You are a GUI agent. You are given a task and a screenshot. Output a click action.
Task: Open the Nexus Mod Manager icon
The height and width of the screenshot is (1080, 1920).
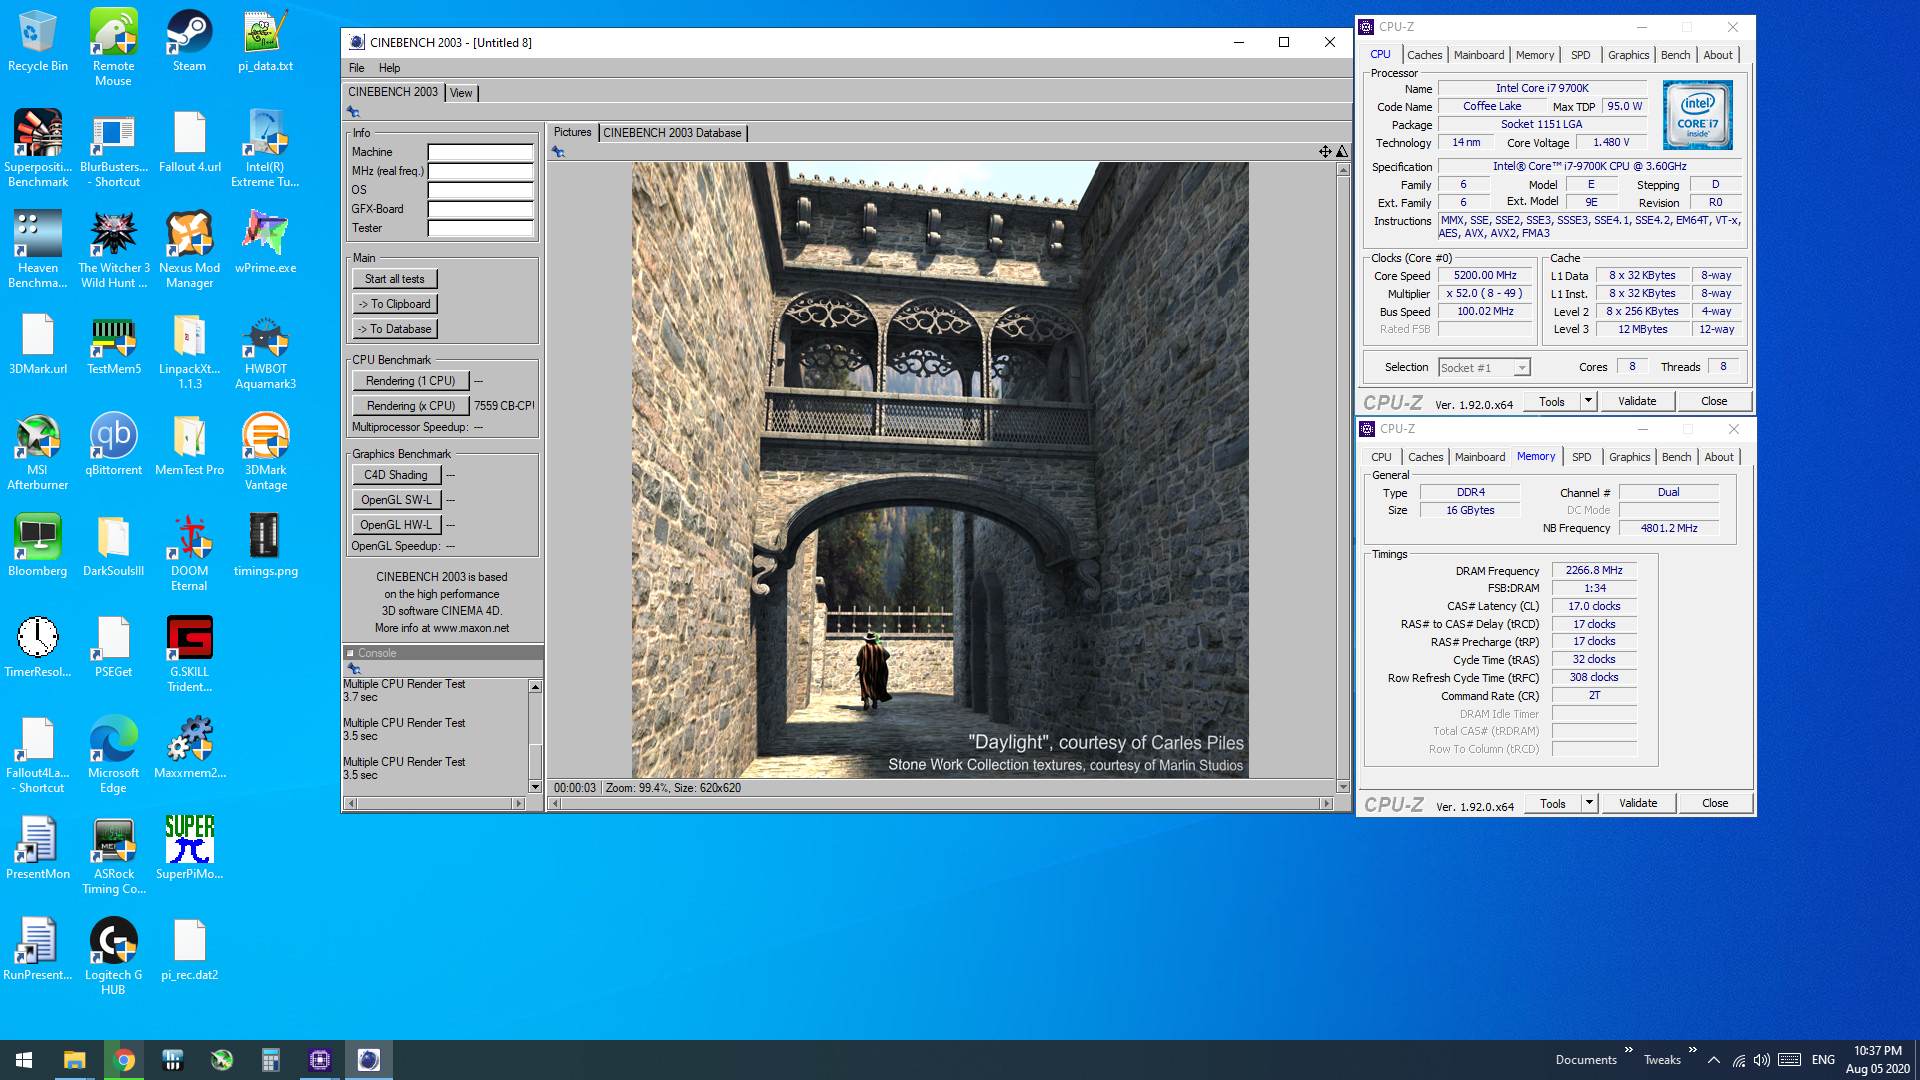click(189, 250)
